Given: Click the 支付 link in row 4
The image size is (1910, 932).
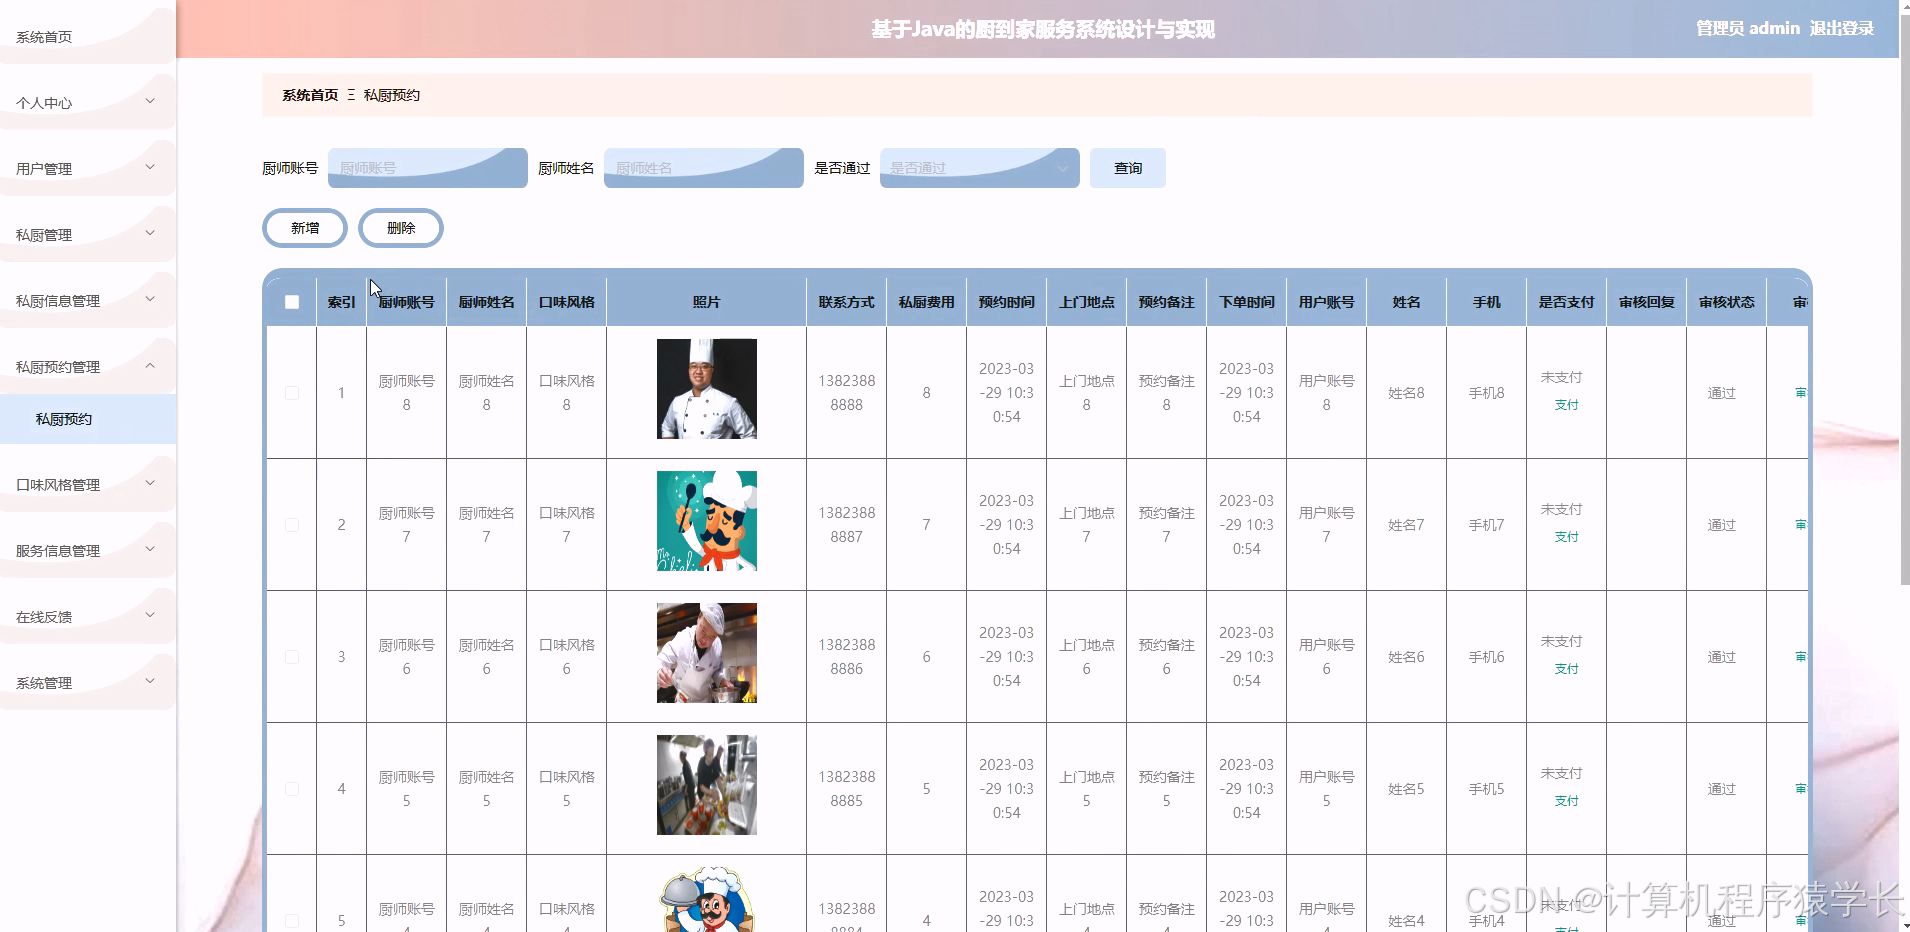Looking at the screenshot, I should 1566,801.
